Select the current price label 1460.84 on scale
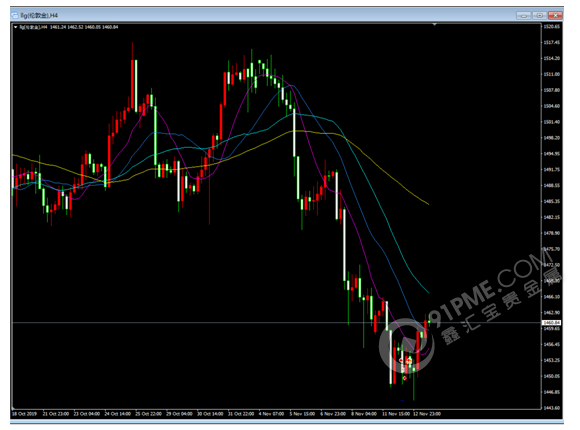Screen dimensions: 580x430 pyautogui.click(x=552, y=323)
